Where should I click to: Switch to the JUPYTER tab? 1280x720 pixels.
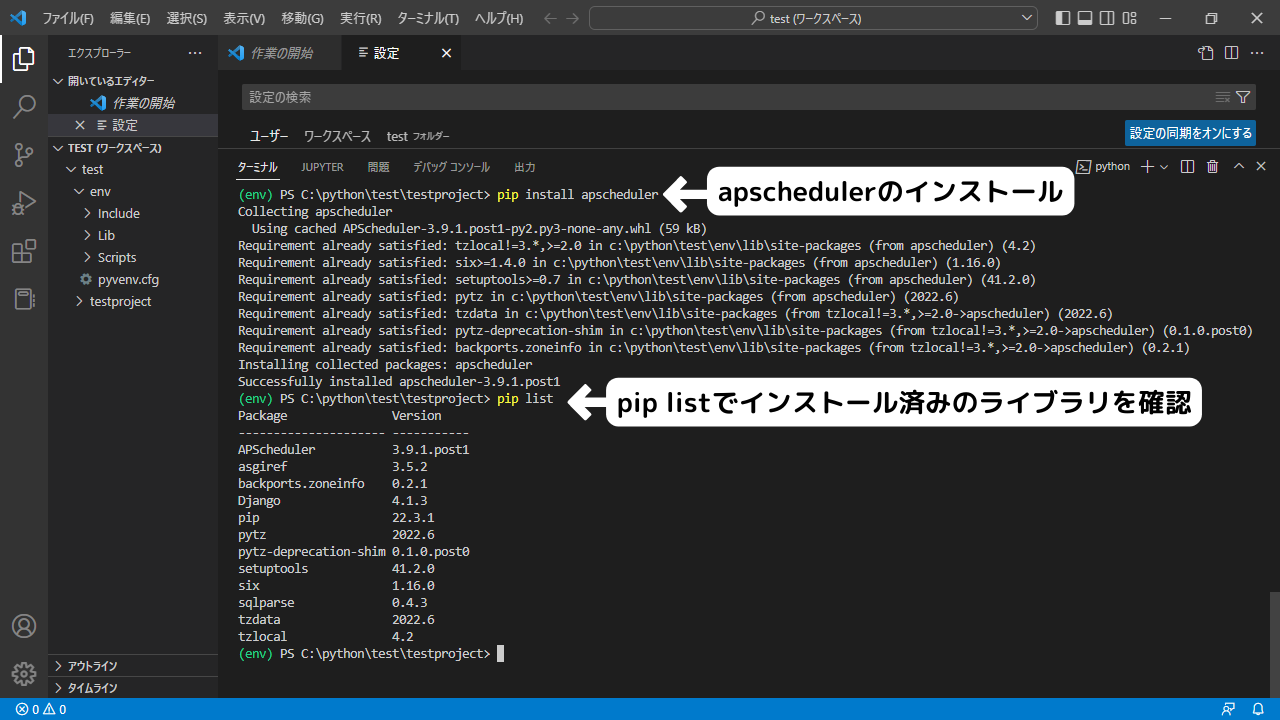click(x=322, y=167)
